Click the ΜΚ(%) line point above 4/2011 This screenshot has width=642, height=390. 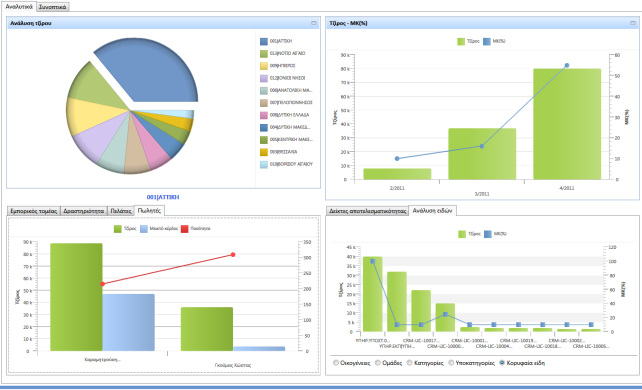point(567,65)
